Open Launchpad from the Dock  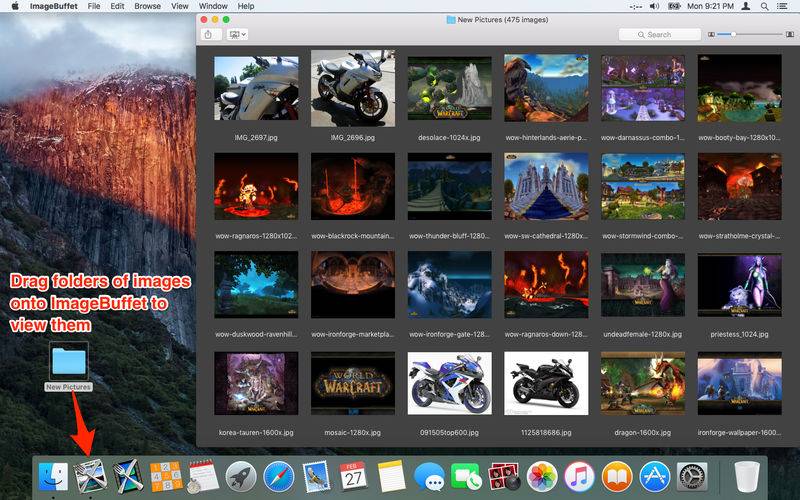(x=241, y=477)
